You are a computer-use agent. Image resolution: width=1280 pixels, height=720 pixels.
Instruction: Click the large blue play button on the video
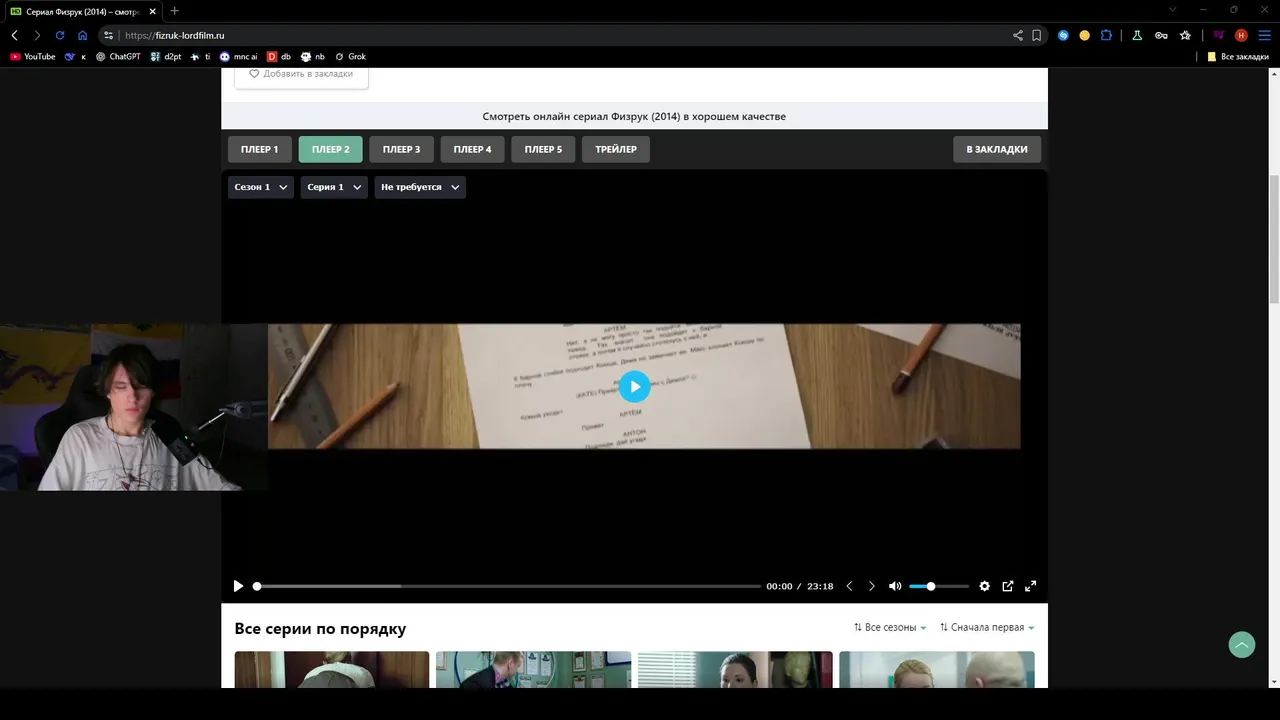point(634,387)
